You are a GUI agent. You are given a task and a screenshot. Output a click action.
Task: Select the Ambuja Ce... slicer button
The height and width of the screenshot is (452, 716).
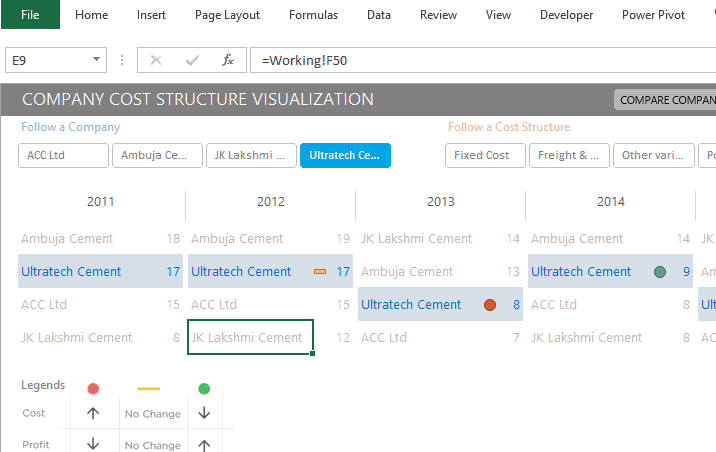(157, 155)
